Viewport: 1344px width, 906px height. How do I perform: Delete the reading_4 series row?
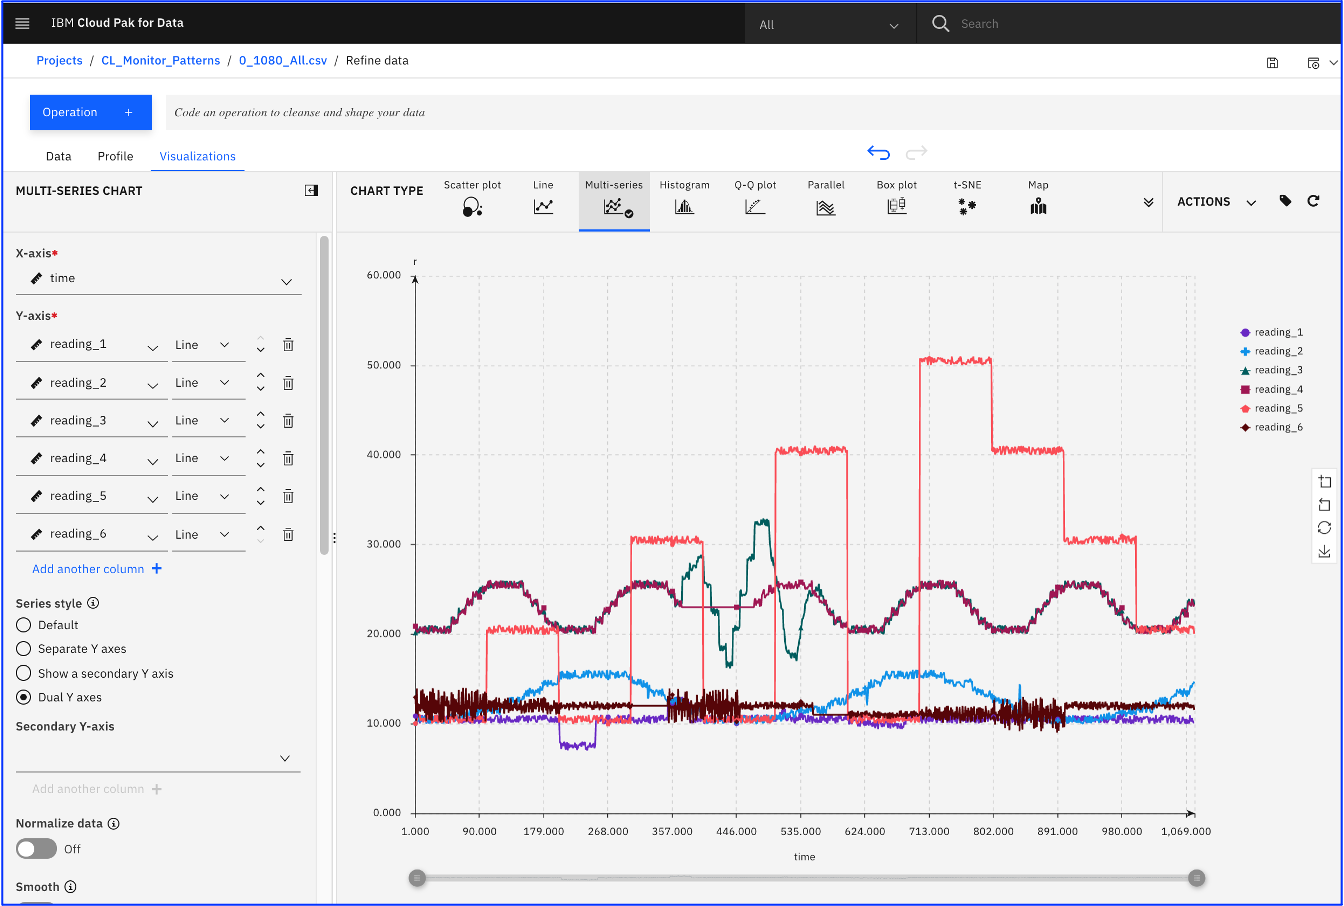(288, 458)
